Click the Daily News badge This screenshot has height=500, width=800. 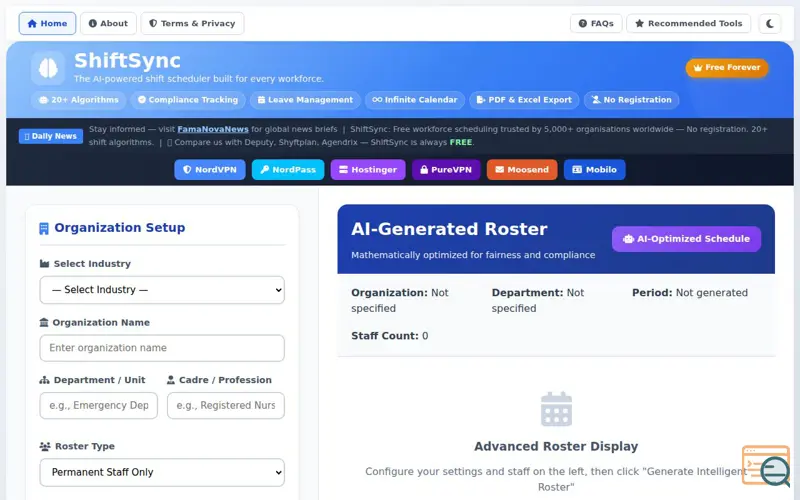tap(51, 136)
